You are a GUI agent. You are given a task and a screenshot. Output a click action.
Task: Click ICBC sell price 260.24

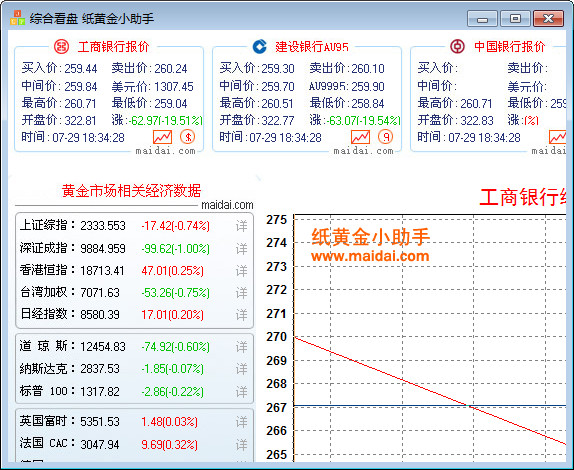click(171, 68)
